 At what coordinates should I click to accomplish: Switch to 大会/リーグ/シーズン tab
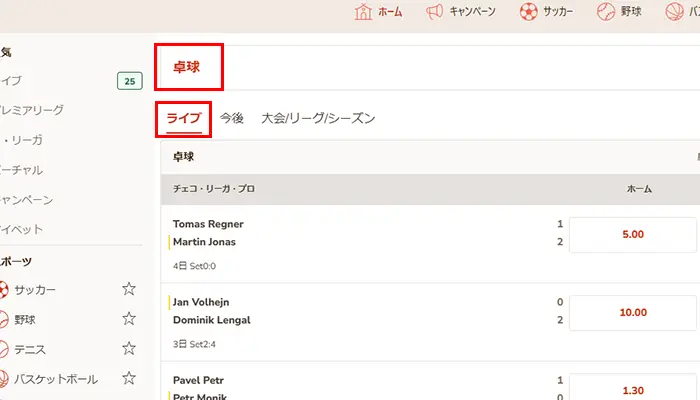[x=318, y=118]
